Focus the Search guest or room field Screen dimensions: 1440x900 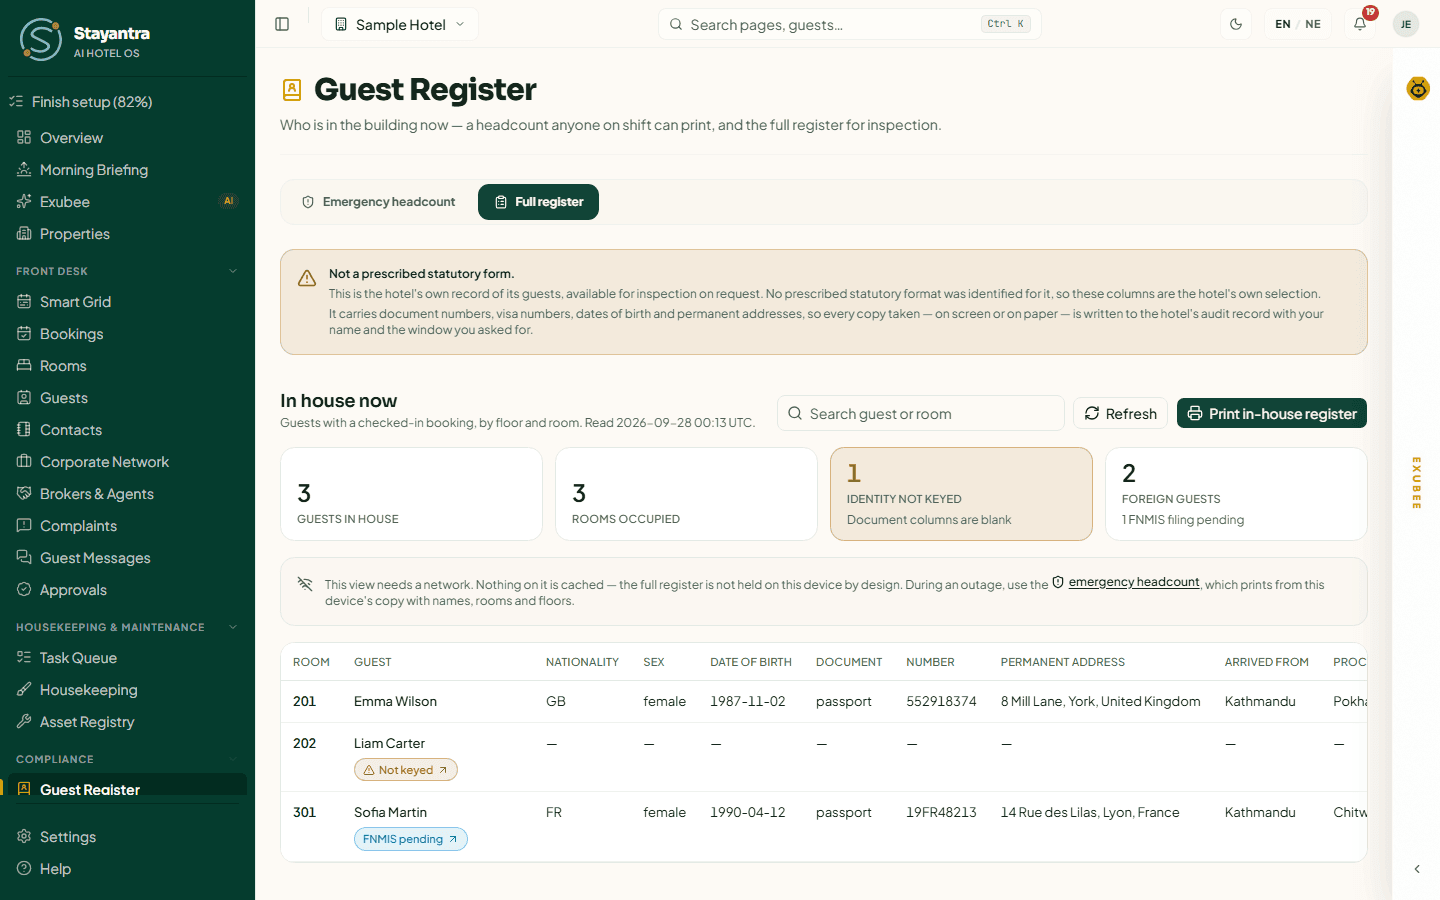pyautogui.click(x=921, y=413)
